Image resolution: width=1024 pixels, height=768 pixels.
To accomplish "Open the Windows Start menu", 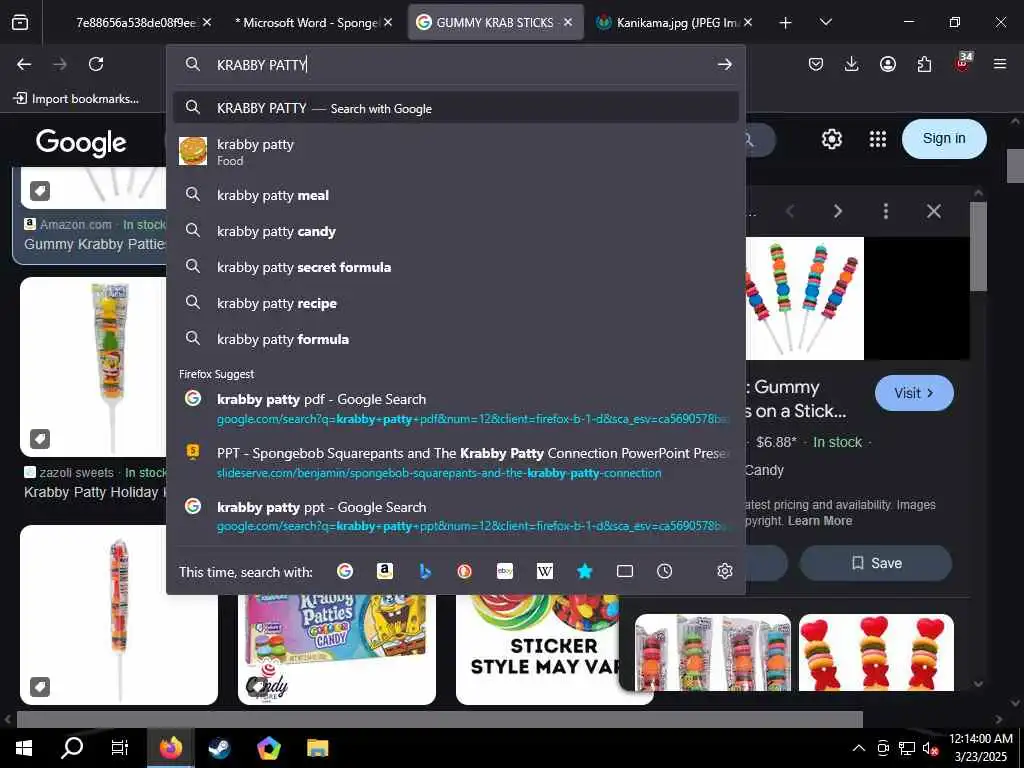I will click(x=24, y=748).
